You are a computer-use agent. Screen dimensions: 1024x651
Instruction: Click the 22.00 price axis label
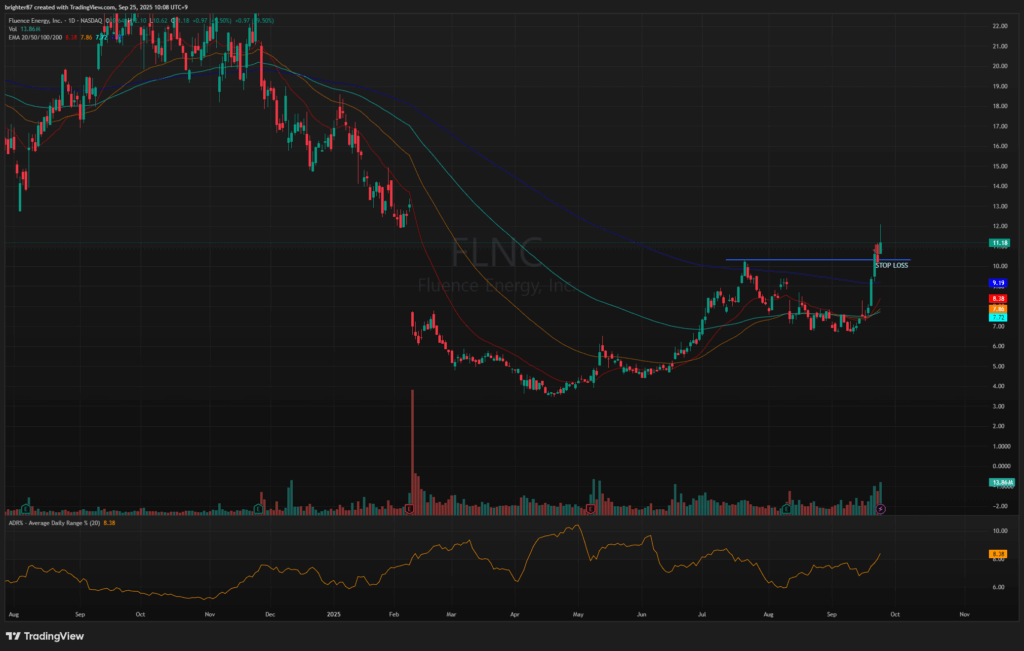(999, 26)
